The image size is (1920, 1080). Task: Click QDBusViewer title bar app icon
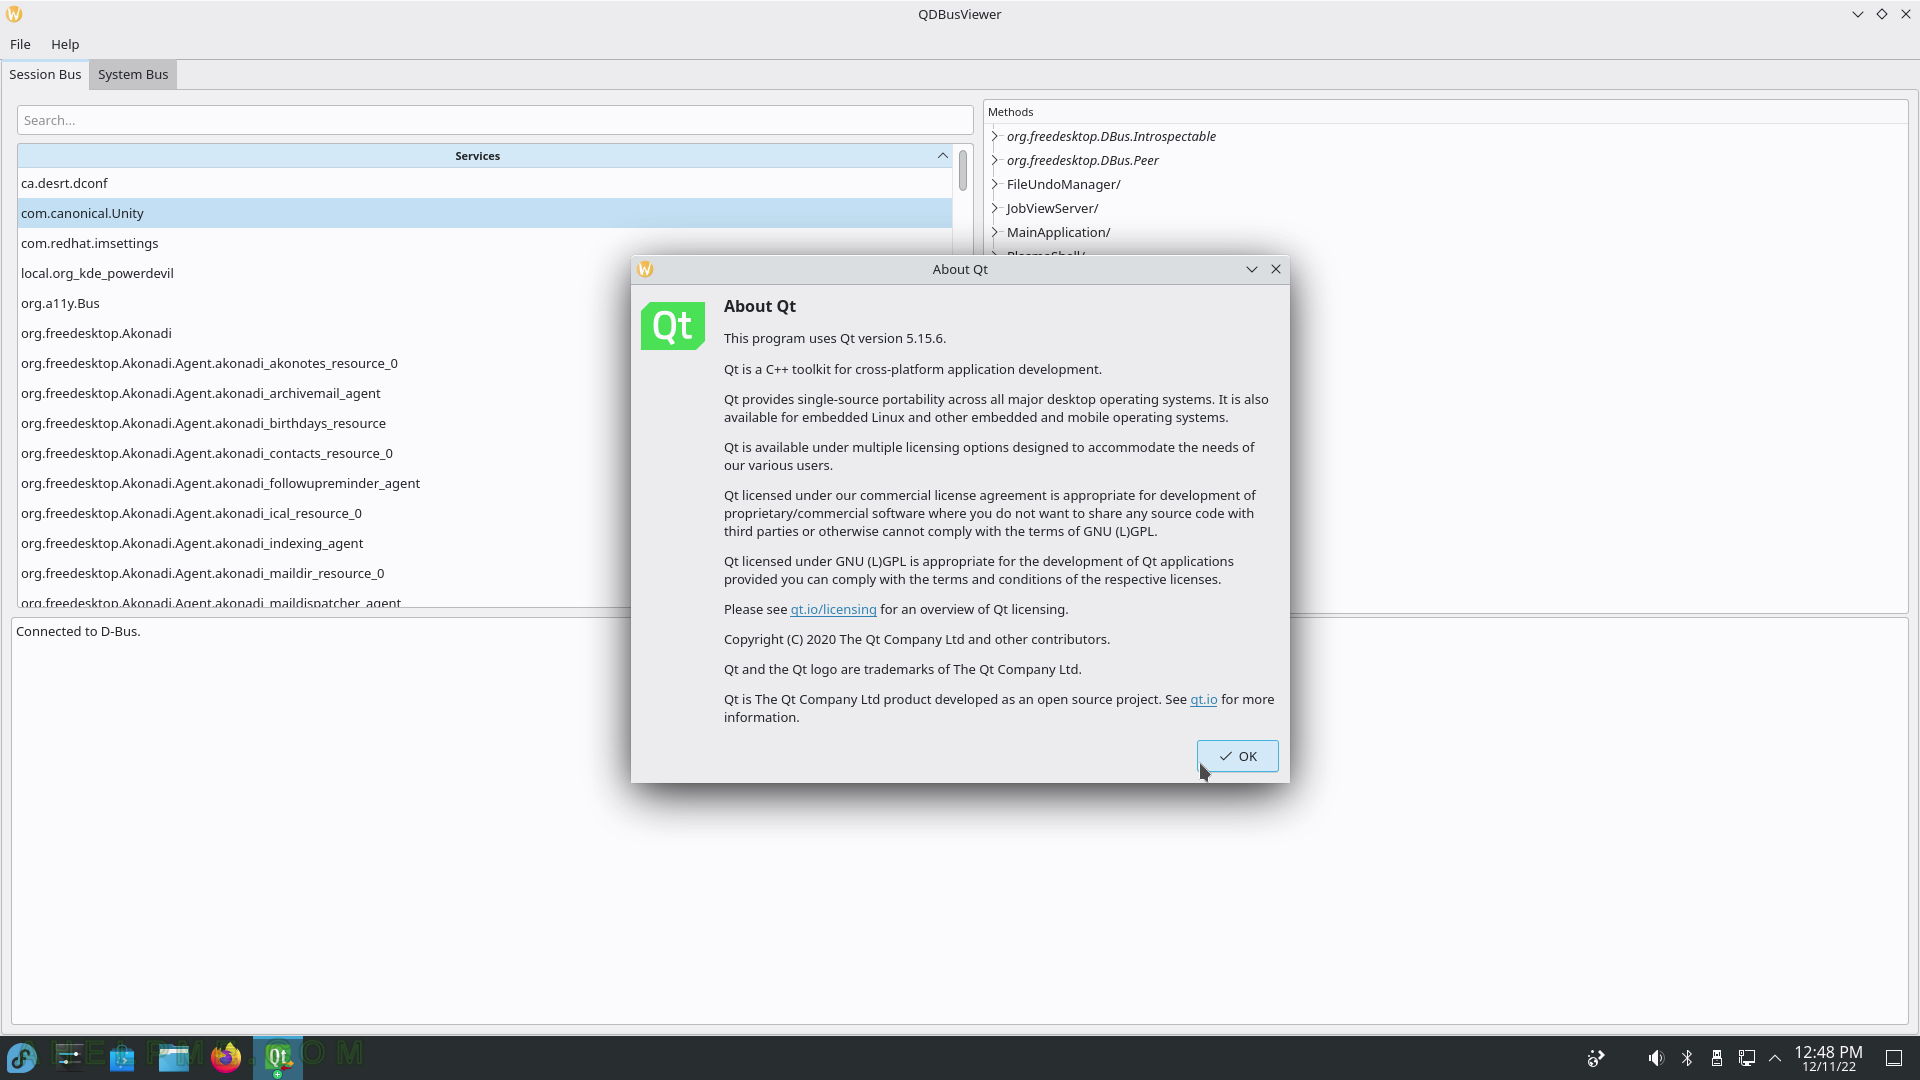14,14
